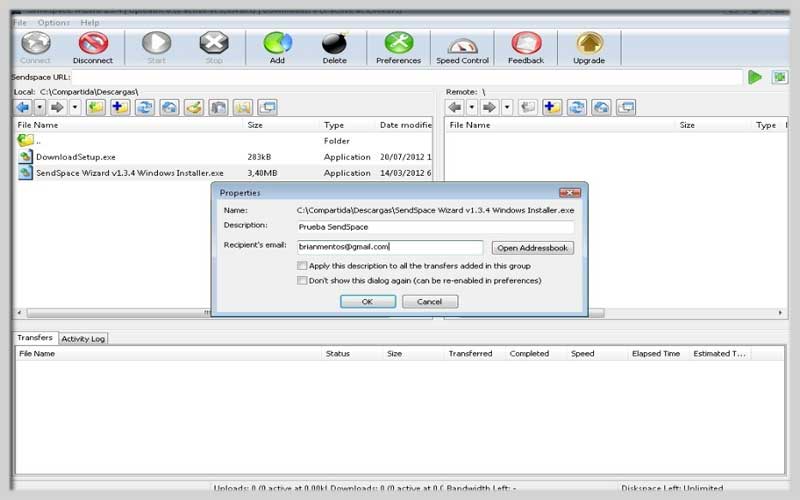Open Speed Control gauge

pyautogui.click(x=462, y=48)
